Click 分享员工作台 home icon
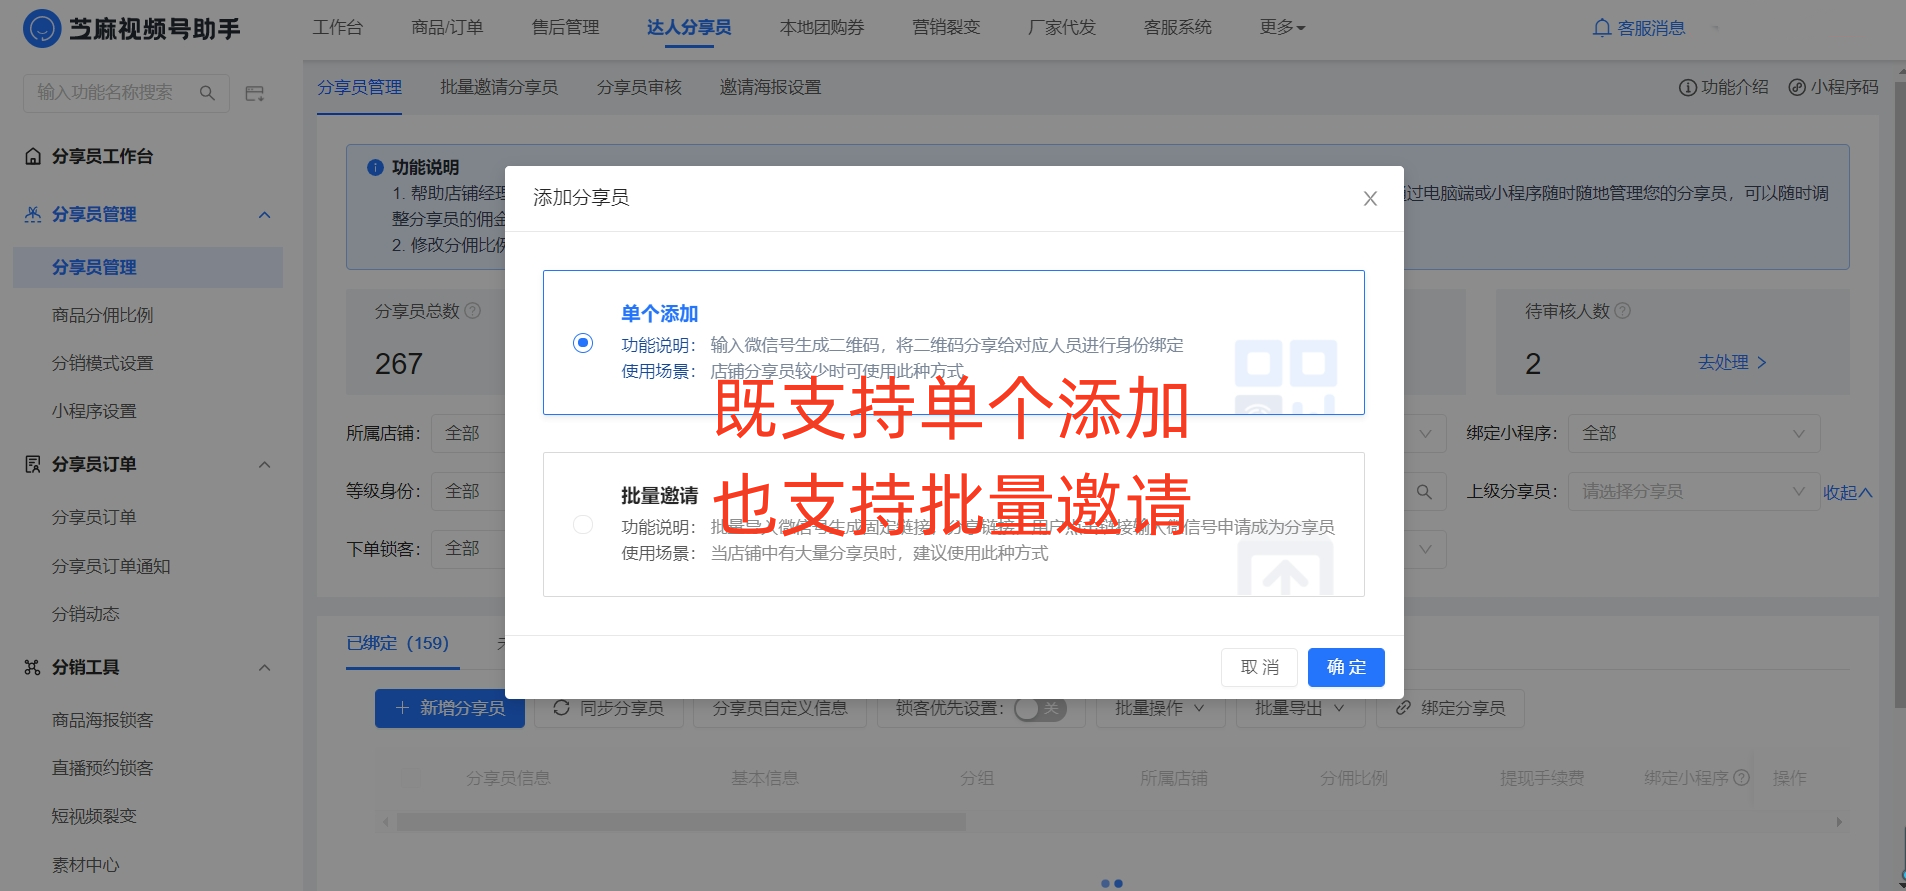The width and height of the screenshot is (1906, 891). [x=33, y=157]
